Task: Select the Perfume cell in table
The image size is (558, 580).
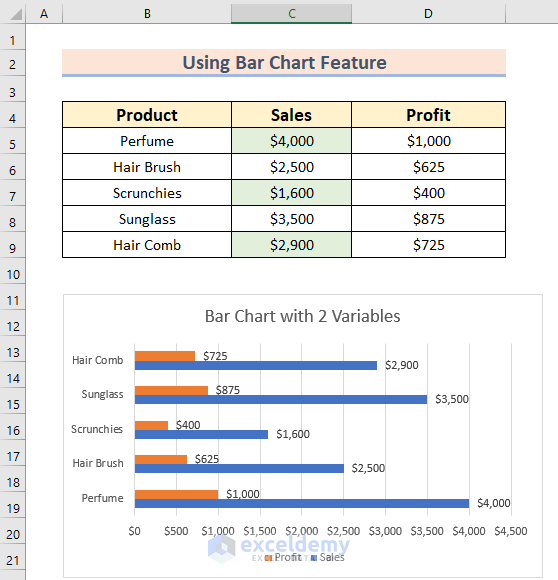Action: pos(147,141)
